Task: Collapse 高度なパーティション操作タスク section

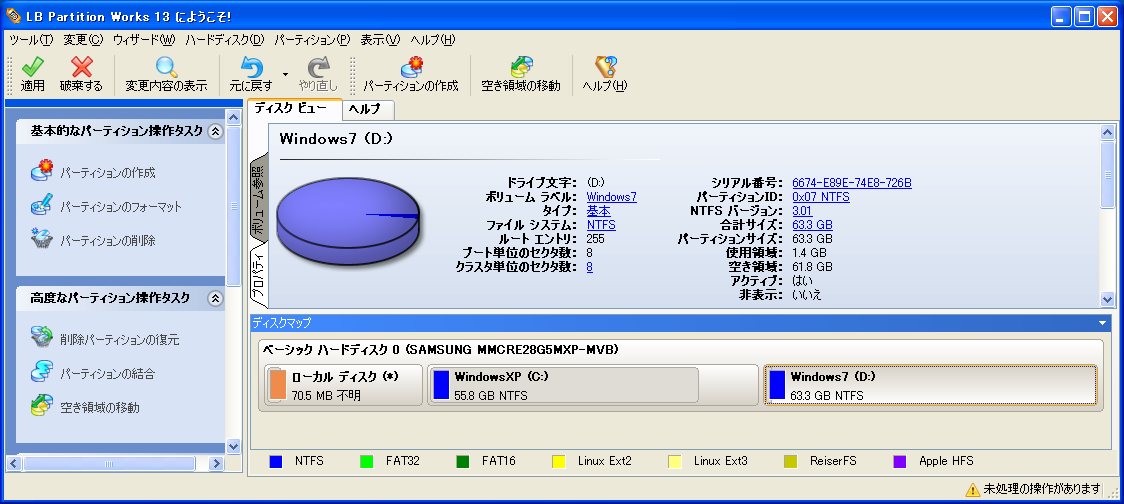Action: coord(214,298)
